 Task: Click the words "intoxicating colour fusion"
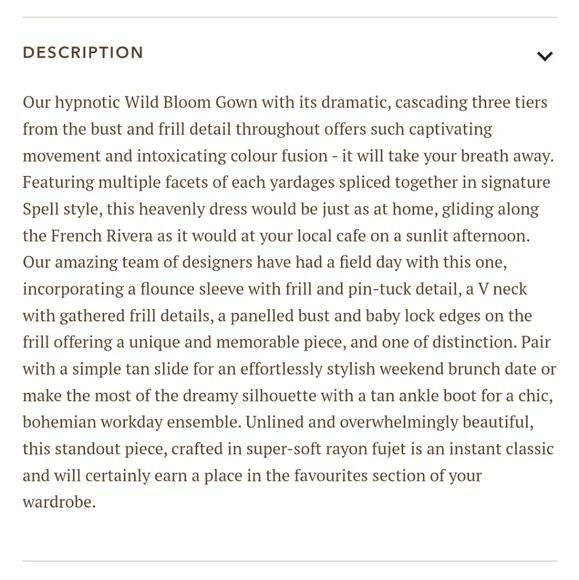tap(232, 156)
